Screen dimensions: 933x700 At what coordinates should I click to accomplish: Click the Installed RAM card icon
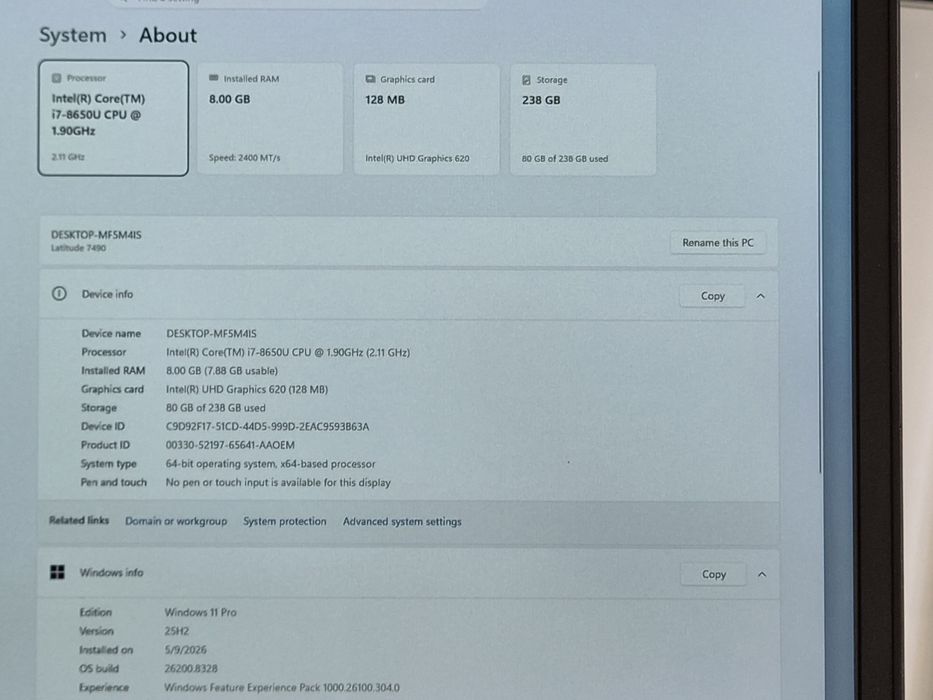214,78
